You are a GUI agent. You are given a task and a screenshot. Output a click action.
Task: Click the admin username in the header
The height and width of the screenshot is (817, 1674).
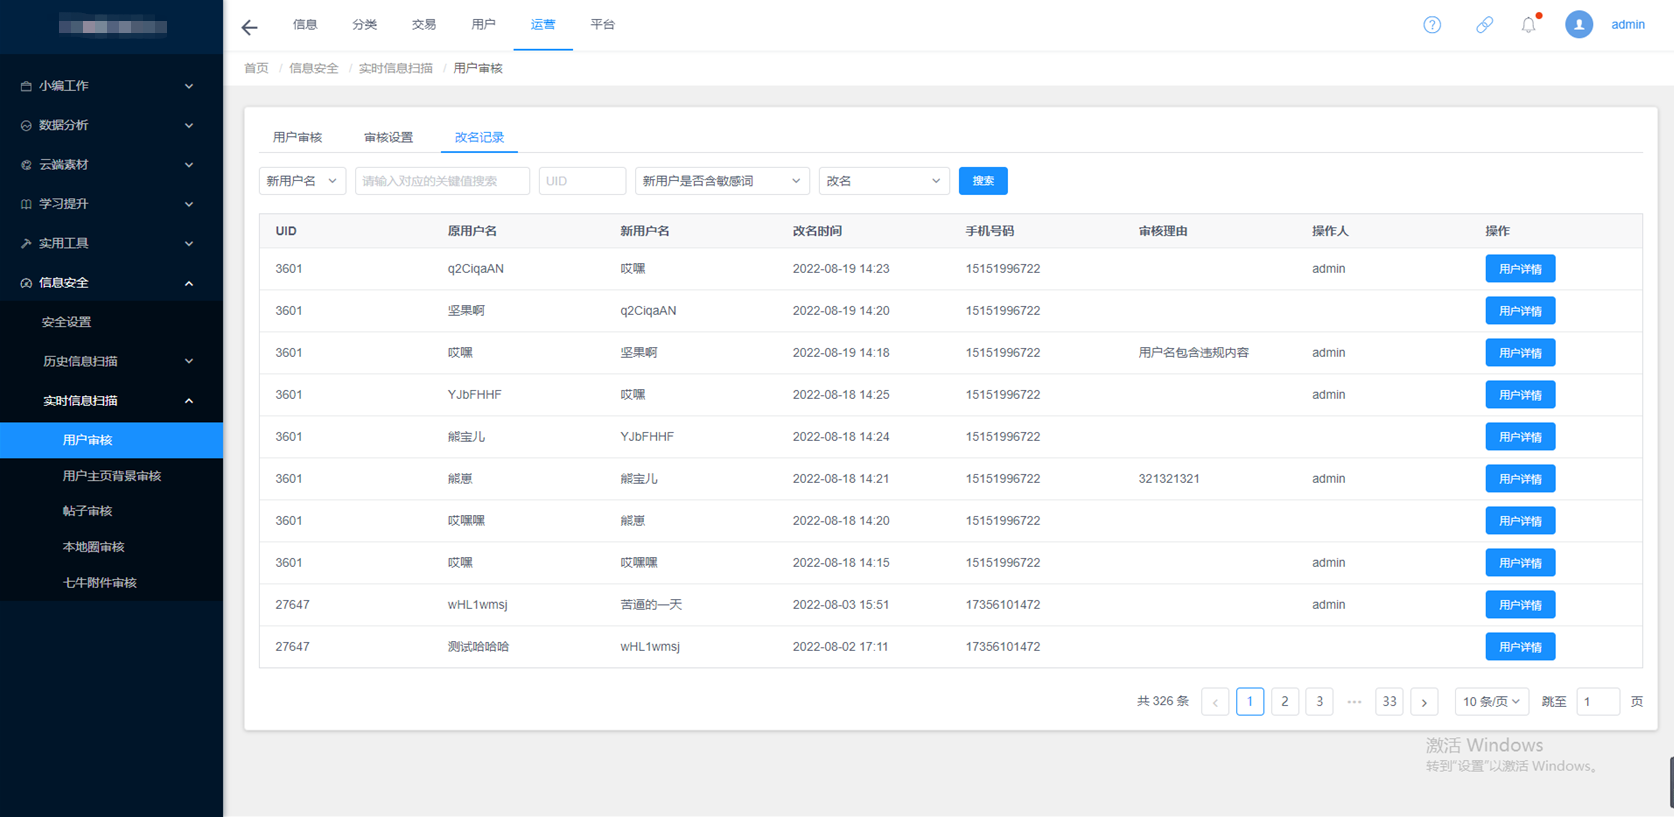click(1628, 25)
